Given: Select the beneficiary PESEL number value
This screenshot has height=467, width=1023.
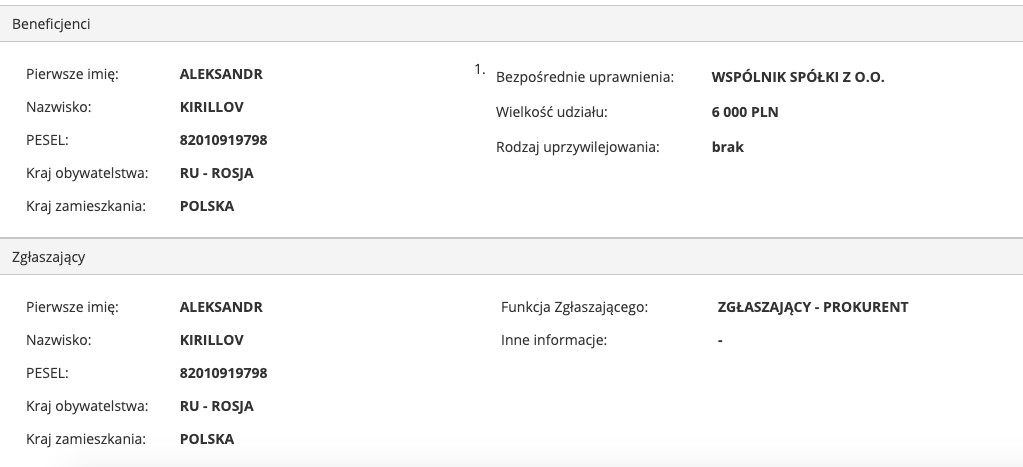Looking at the screenshot, I should (224, 140).
